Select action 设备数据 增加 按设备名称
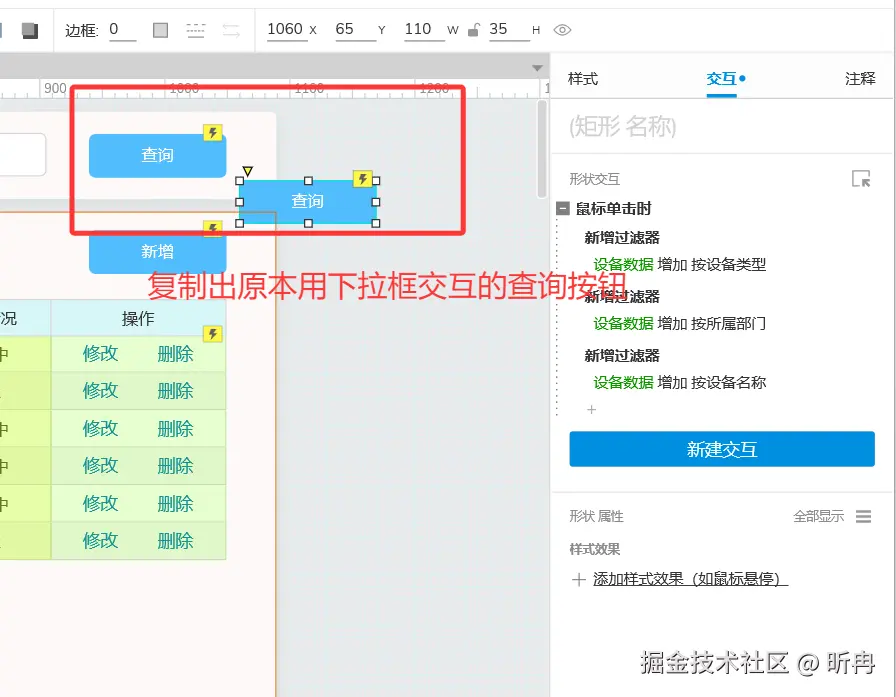 point(679,382)
